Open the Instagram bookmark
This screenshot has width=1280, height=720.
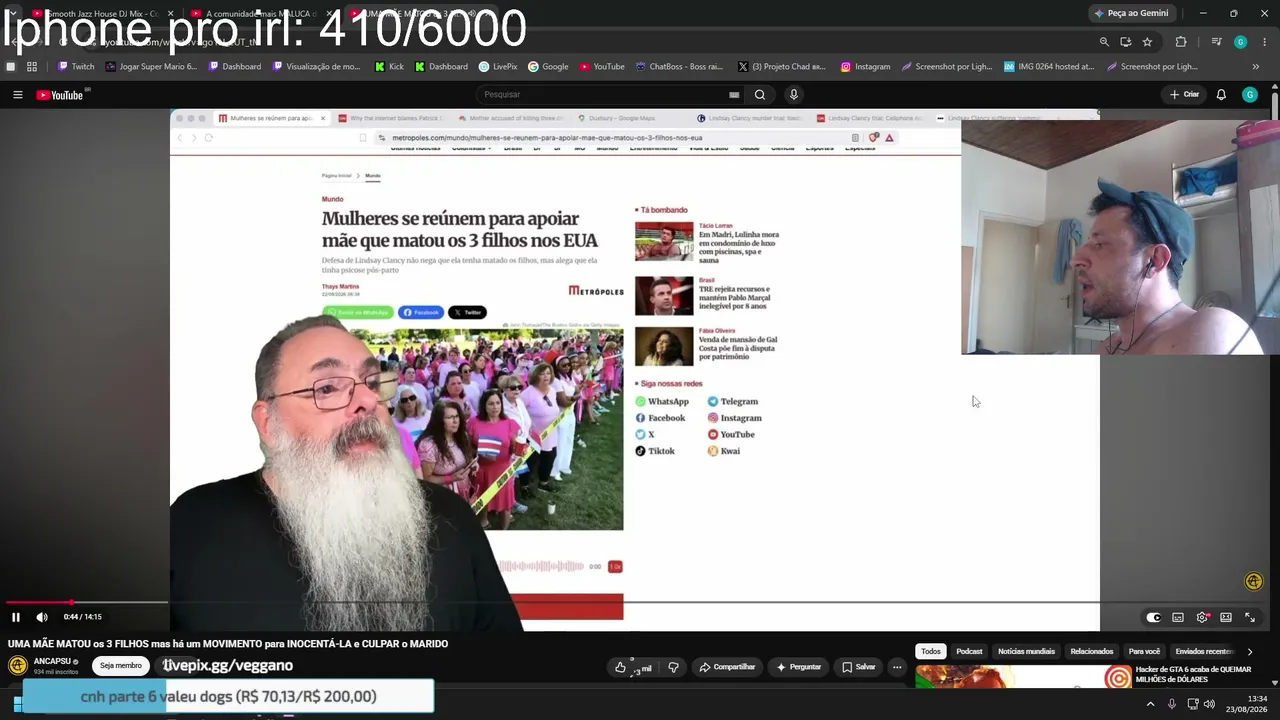click(866, 67)
